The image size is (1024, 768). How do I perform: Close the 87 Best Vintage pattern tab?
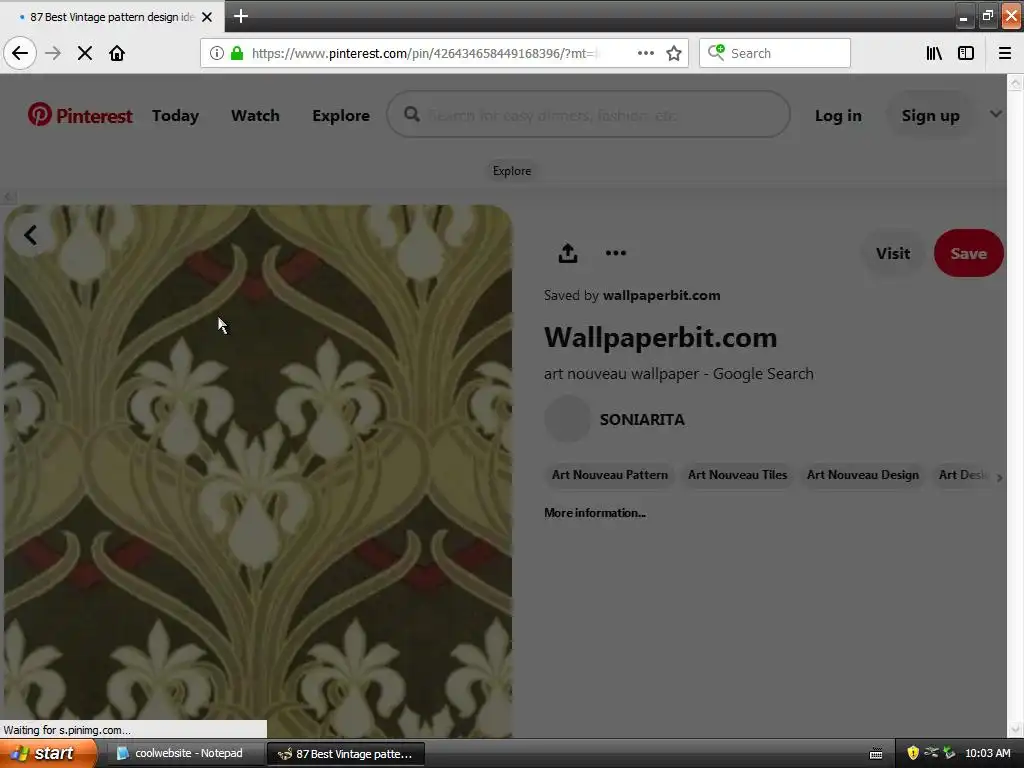pos(207,17)
